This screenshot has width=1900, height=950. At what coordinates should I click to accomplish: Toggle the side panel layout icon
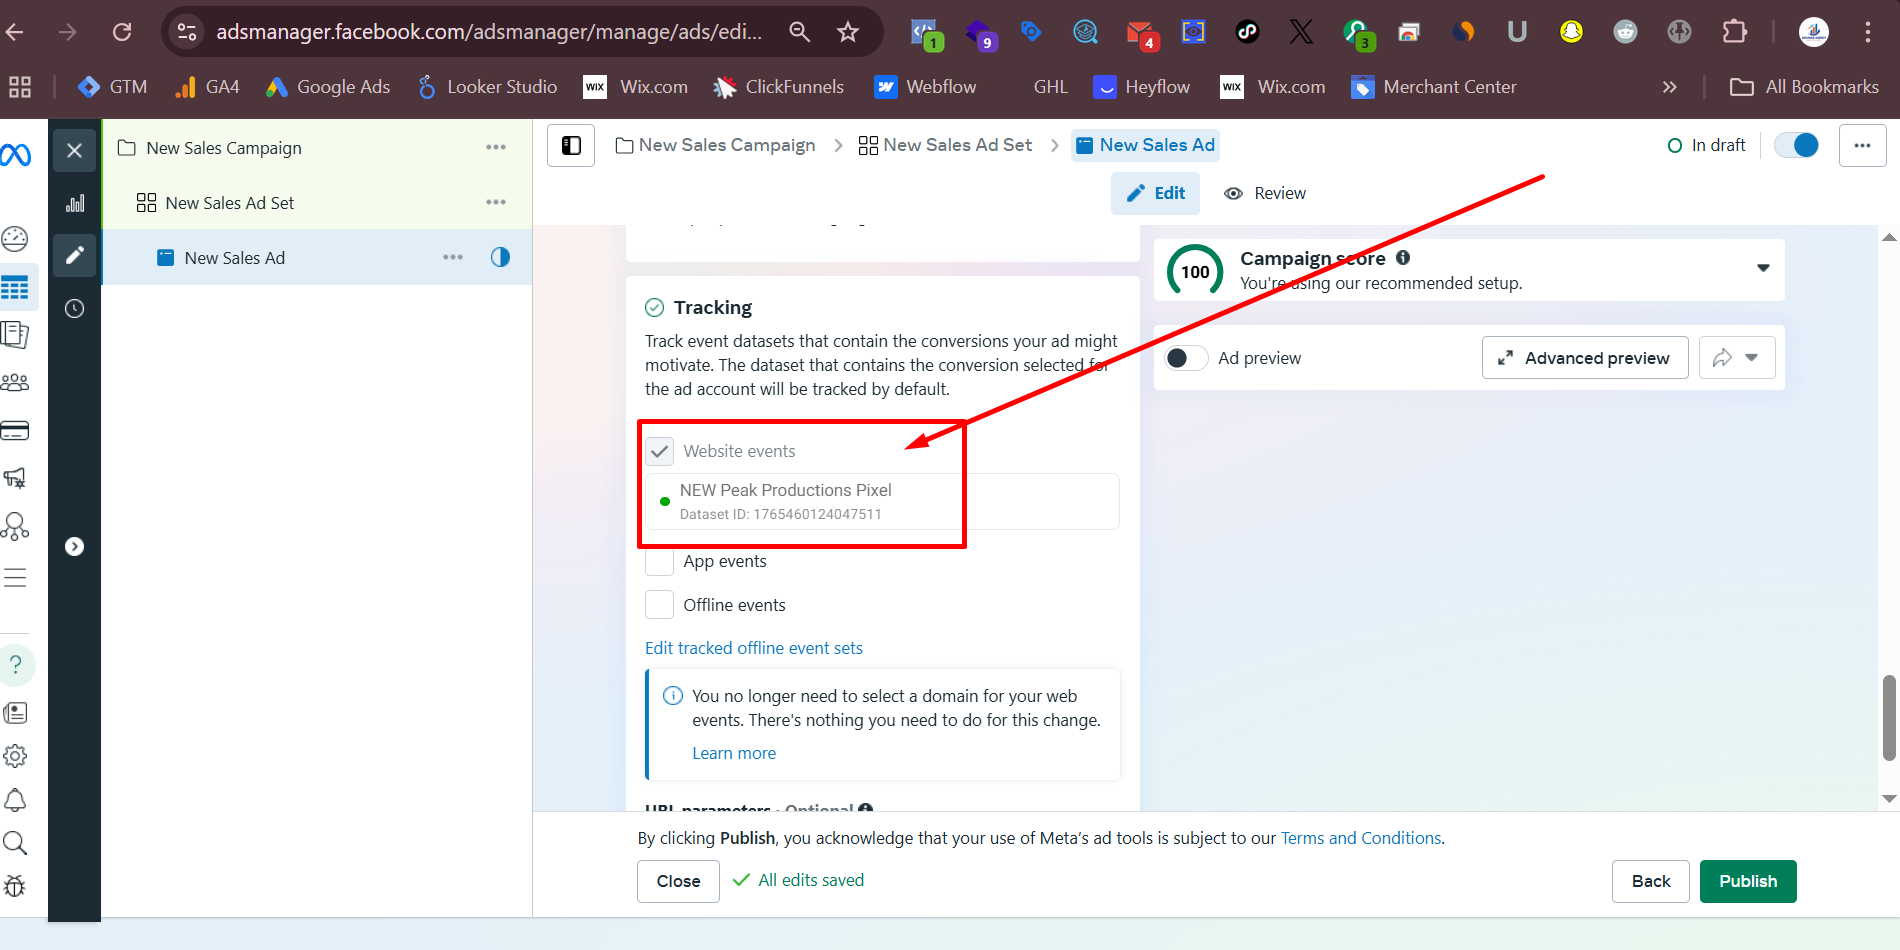pyautogui.click(x=571, y=146)
